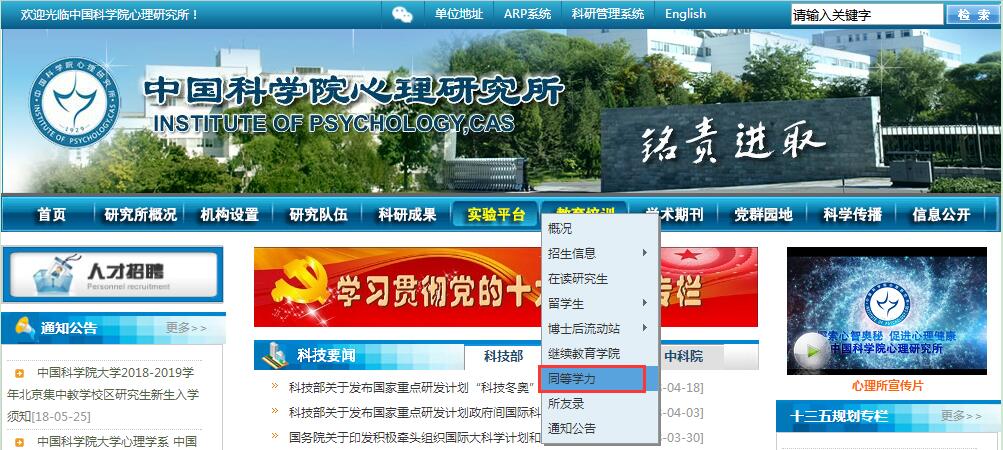Image resolution: width=1003 pixels, height=450 pixels.
Task: Expand the 招生信息 submenu arrow
Action: 644,253
